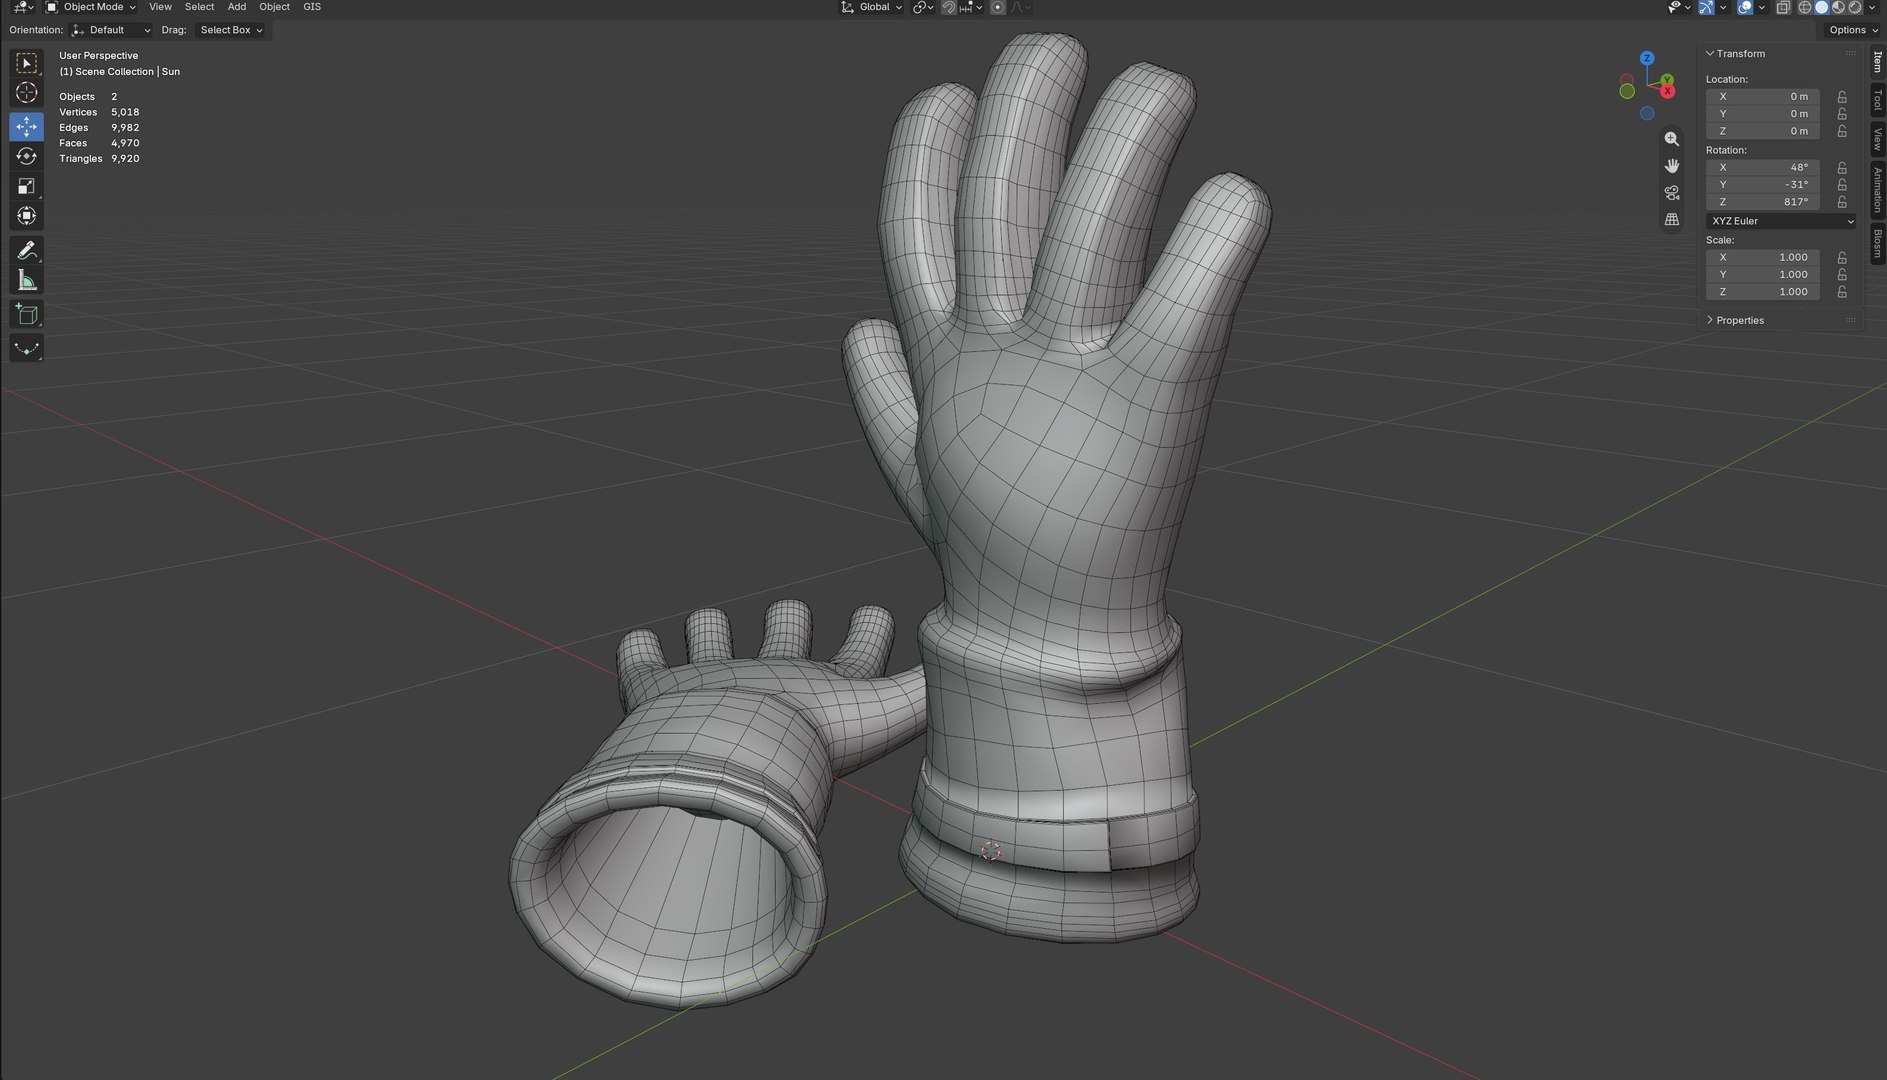
Task: Switch perspective/orthographic grid icon
Action: [x=1671, y=220]
